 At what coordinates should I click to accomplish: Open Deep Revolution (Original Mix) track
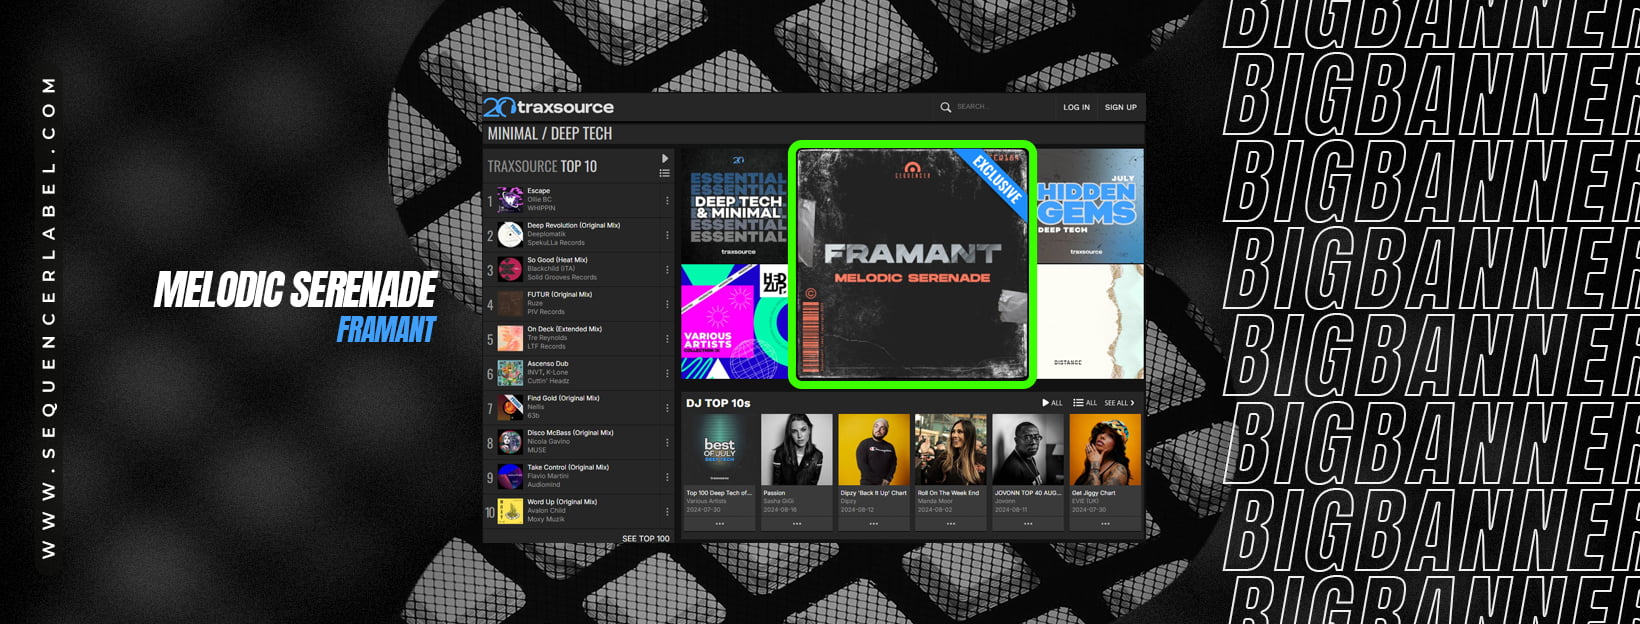[x=573, y=226]
